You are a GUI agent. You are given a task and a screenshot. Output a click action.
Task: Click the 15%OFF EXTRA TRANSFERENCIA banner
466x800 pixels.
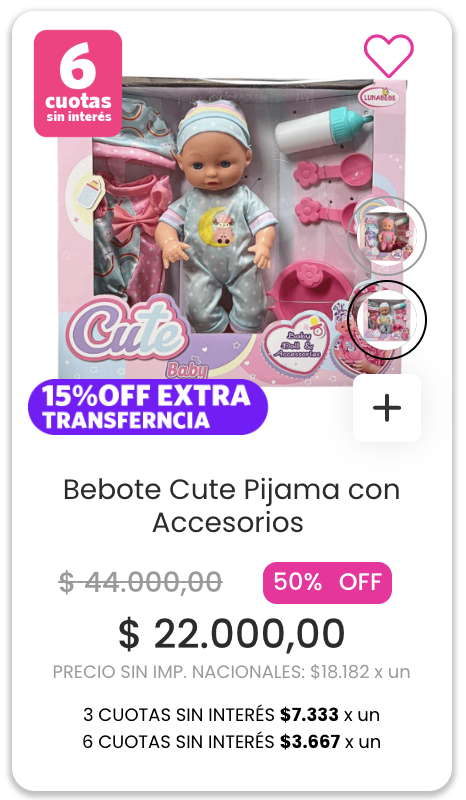[148, 407]
